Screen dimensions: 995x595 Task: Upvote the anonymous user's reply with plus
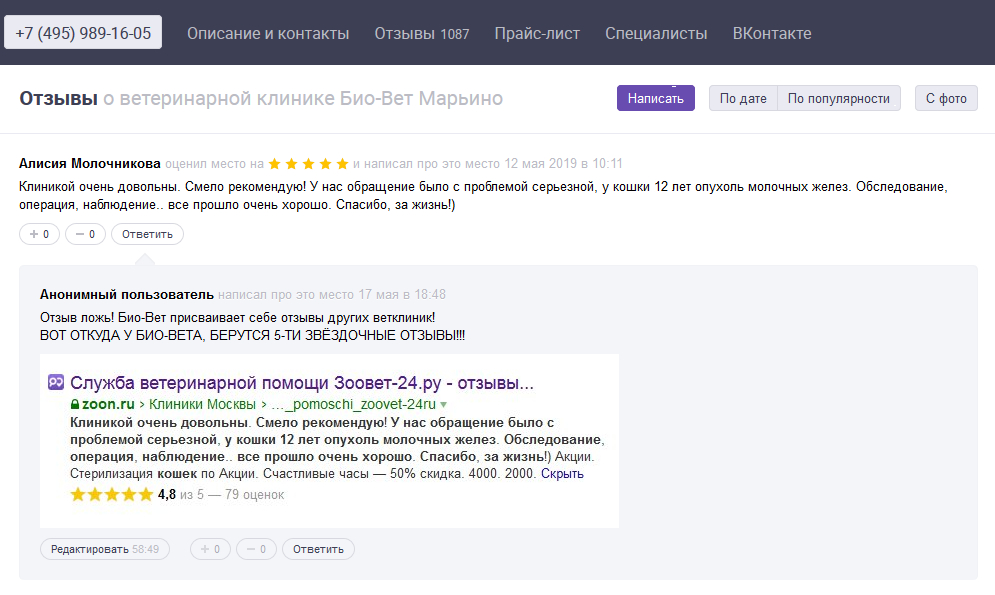[x=210, y=549]
